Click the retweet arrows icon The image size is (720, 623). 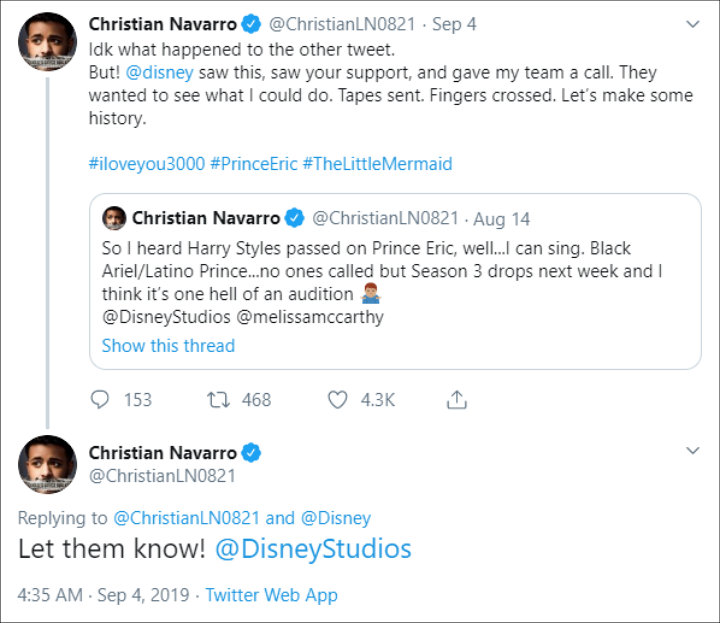tap(218, 400)
